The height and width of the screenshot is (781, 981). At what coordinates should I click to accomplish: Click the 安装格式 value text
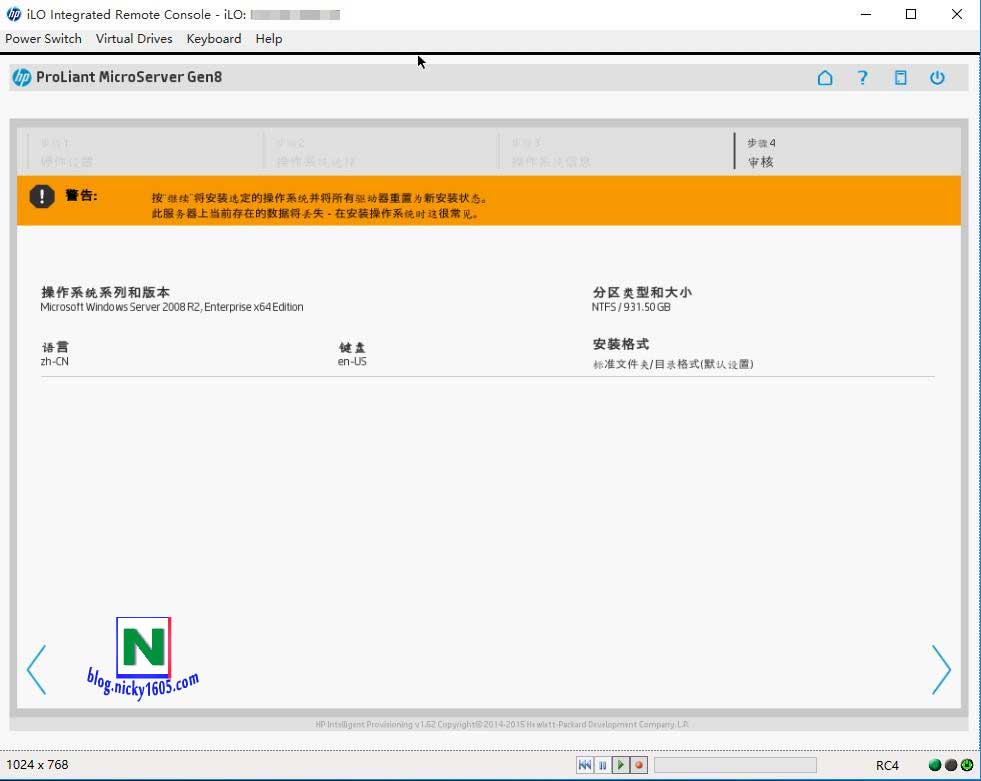(x=673, y=364)
